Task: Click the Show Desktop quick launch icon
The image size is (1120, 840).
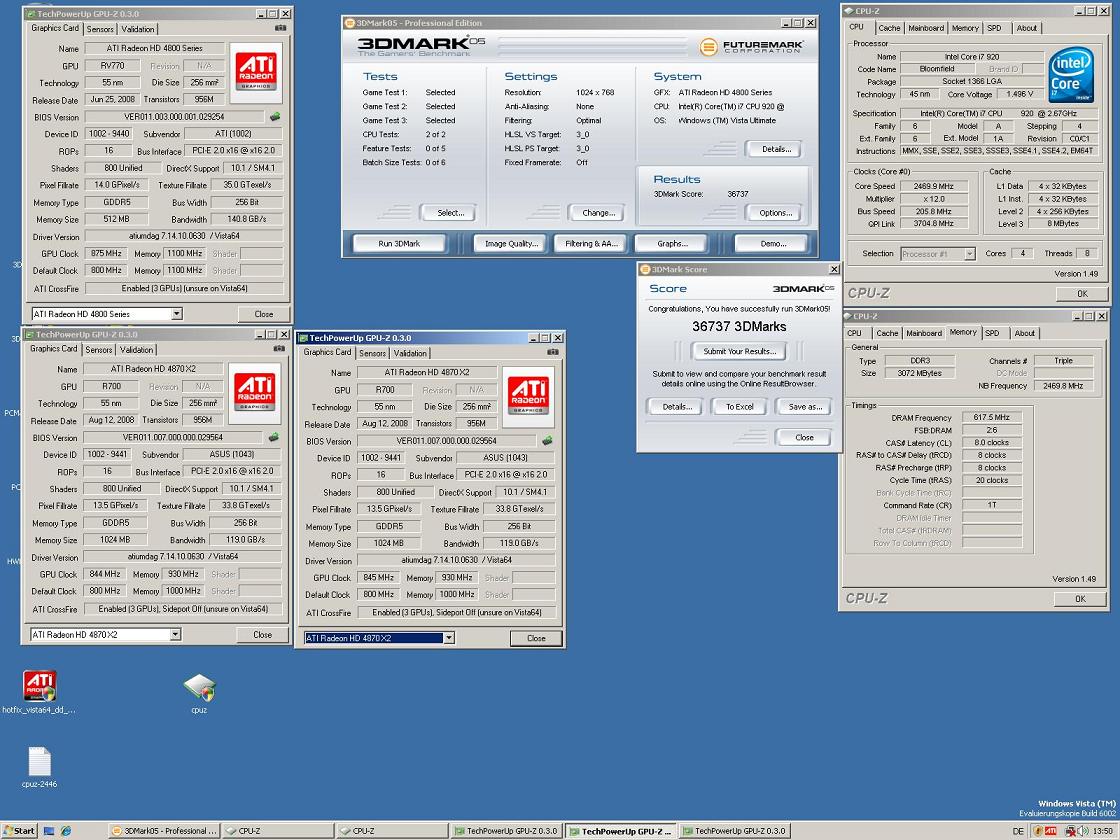Action: [49, 831]
